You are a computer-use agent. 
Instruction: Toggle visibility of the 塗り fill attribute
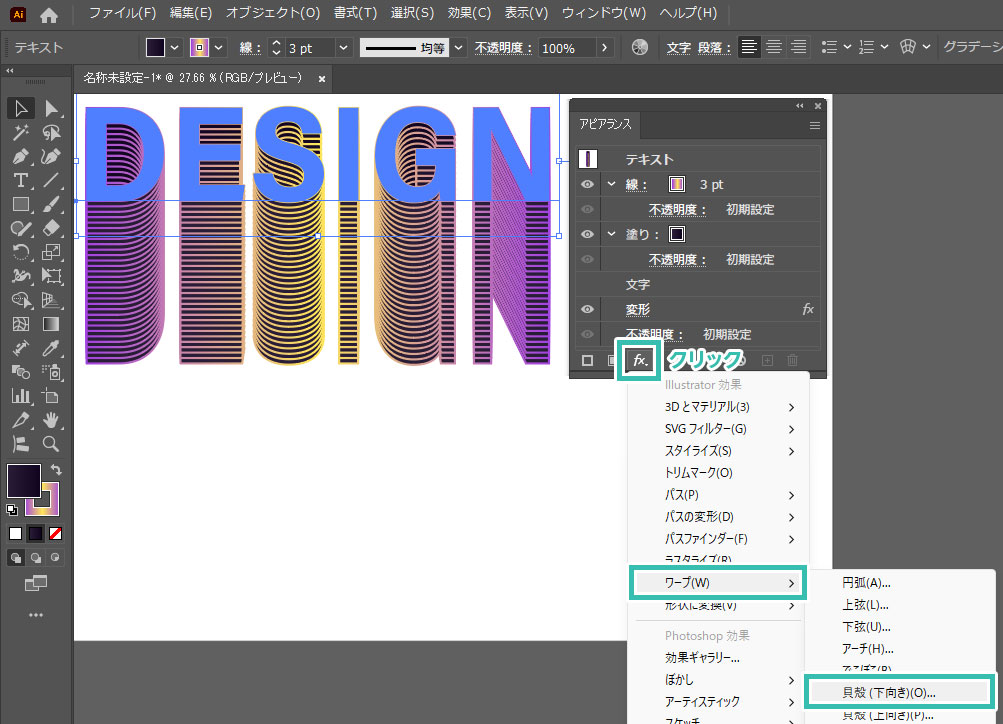pyautogui.click(x=587, y=234)
